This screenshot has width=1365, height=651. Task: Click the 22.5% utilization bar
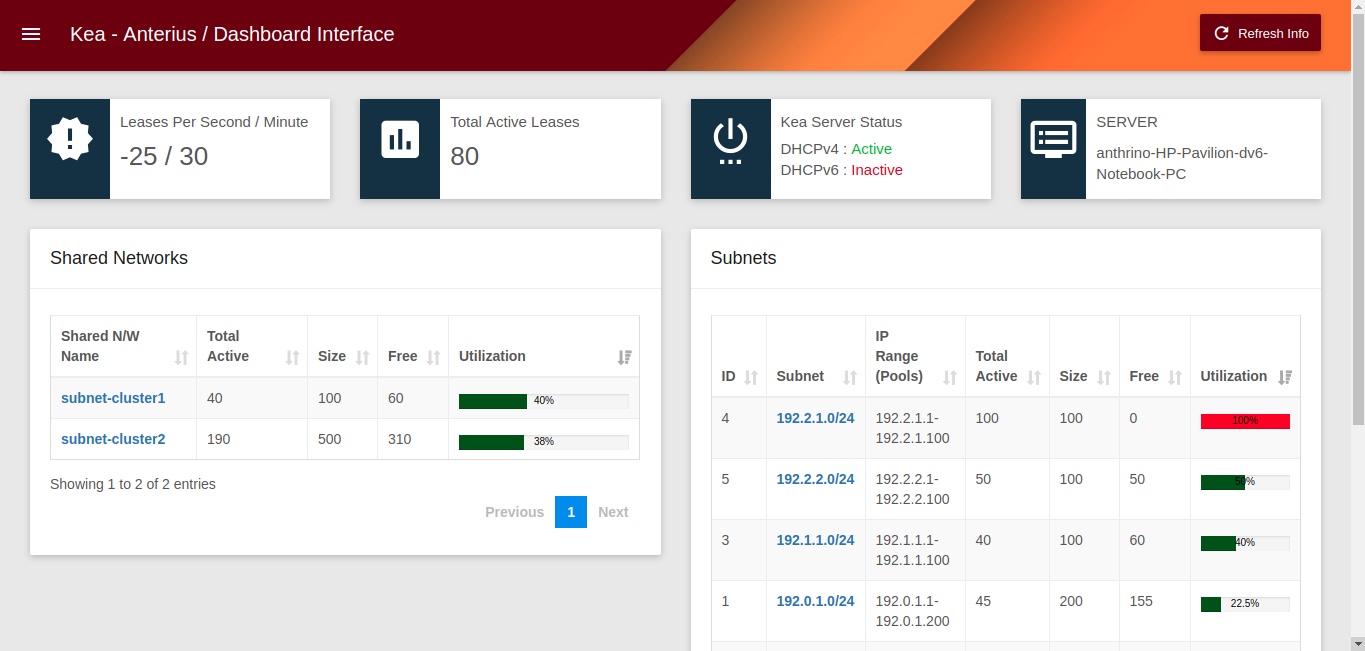pos(1245,604)
